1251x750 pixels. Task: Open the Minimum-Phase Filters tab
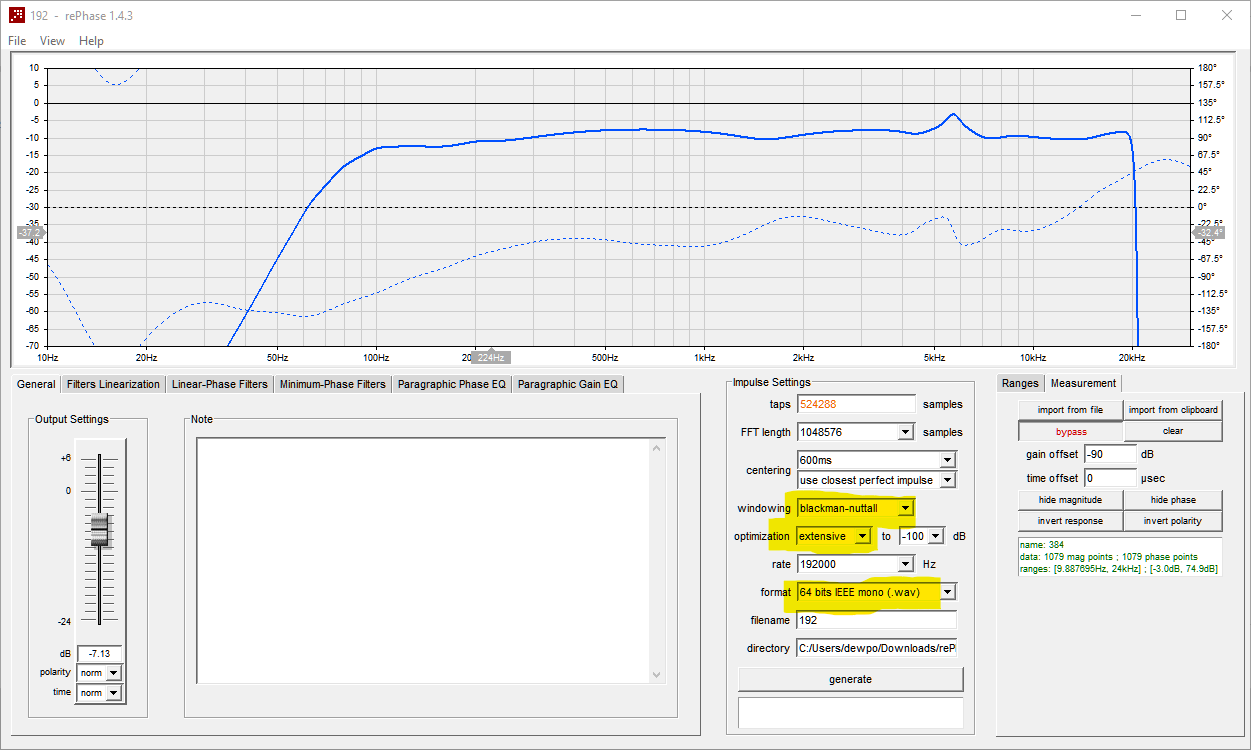(332, 384)
